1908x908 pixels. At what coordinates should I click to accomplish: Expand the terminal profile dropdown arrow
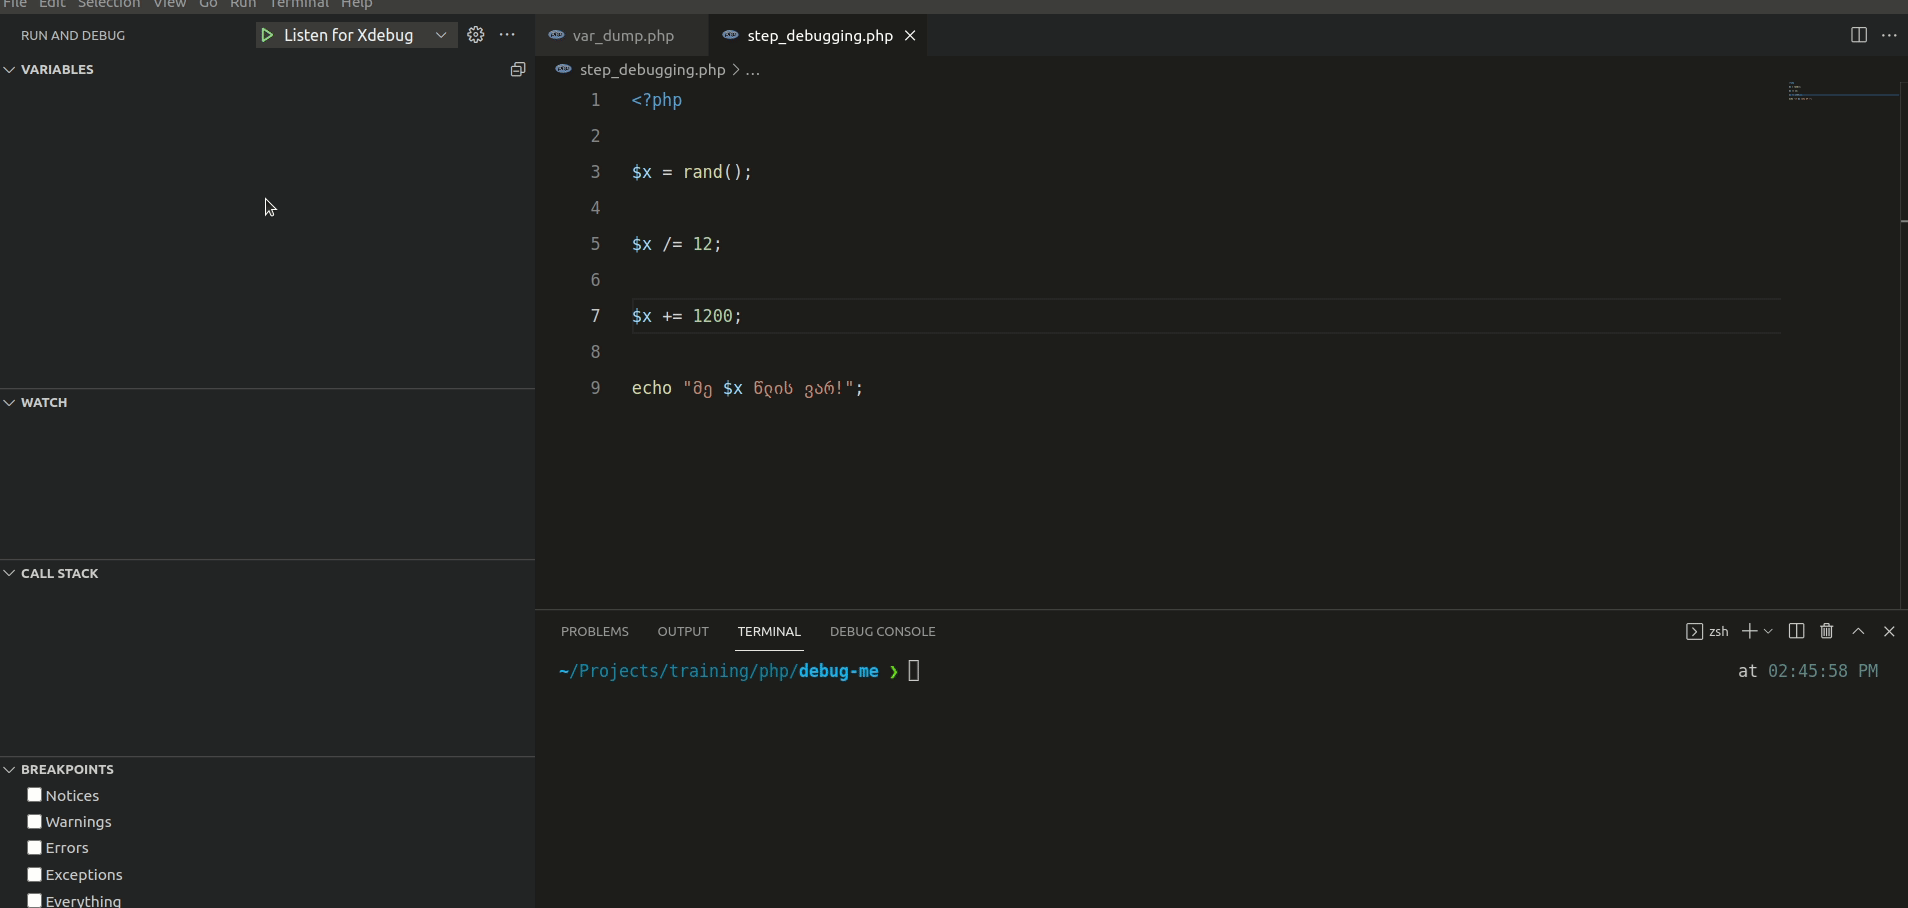[x=1768, y=631]
